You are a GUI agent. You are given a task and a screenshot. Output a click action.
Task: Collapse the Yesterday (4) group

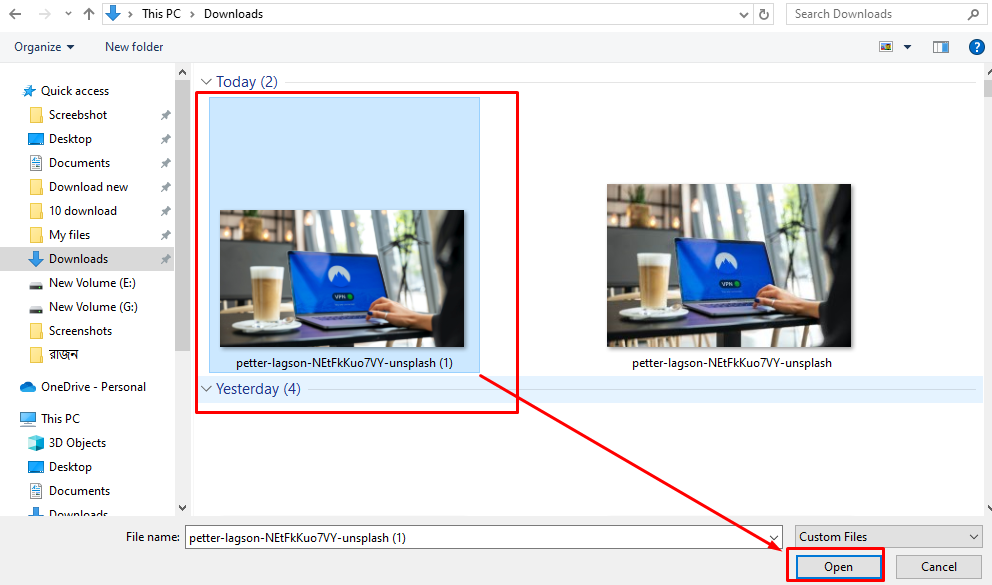click(206, 389)
